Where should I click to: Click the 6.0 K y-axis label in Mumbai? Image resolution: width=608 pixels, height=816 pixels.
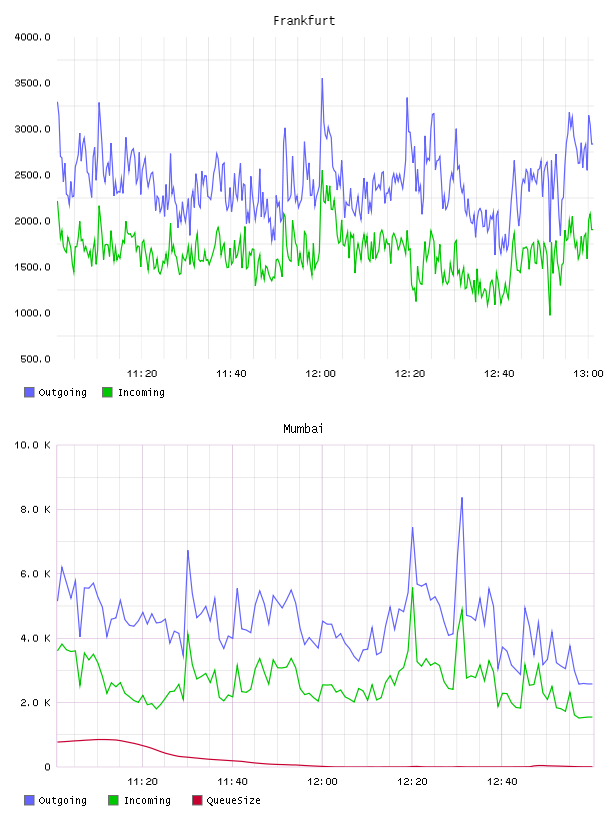point(35,574)
